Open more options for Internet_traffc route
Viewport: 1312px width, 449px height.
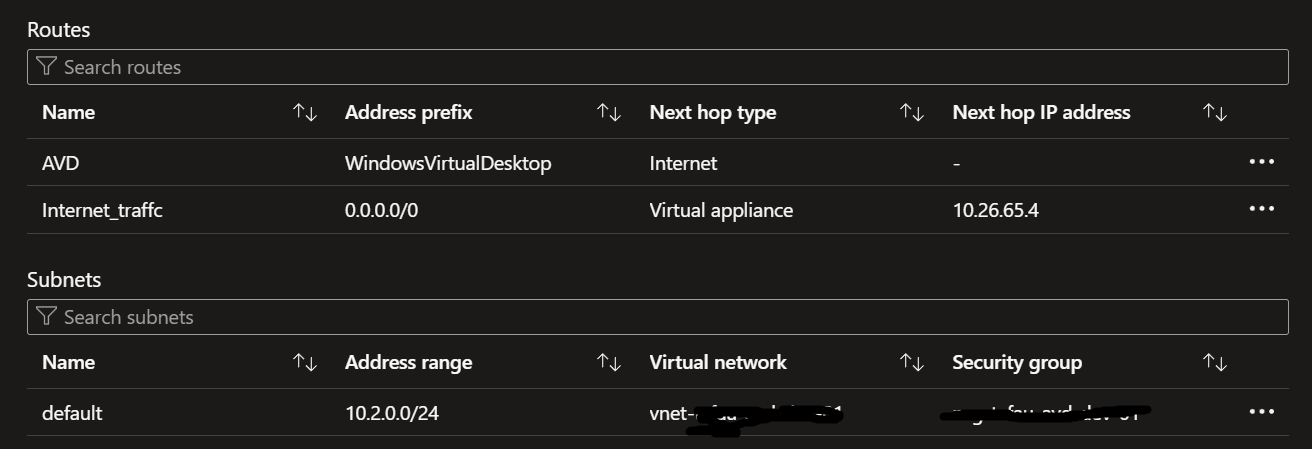pyautogui.click(x=1262, y=209)
